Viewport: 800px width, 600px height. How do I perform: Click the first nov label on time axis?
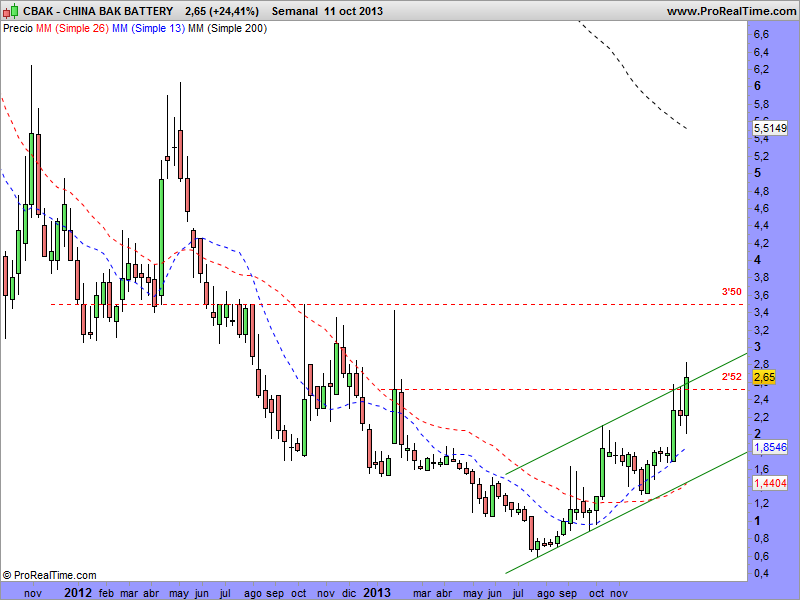(33, 593)
